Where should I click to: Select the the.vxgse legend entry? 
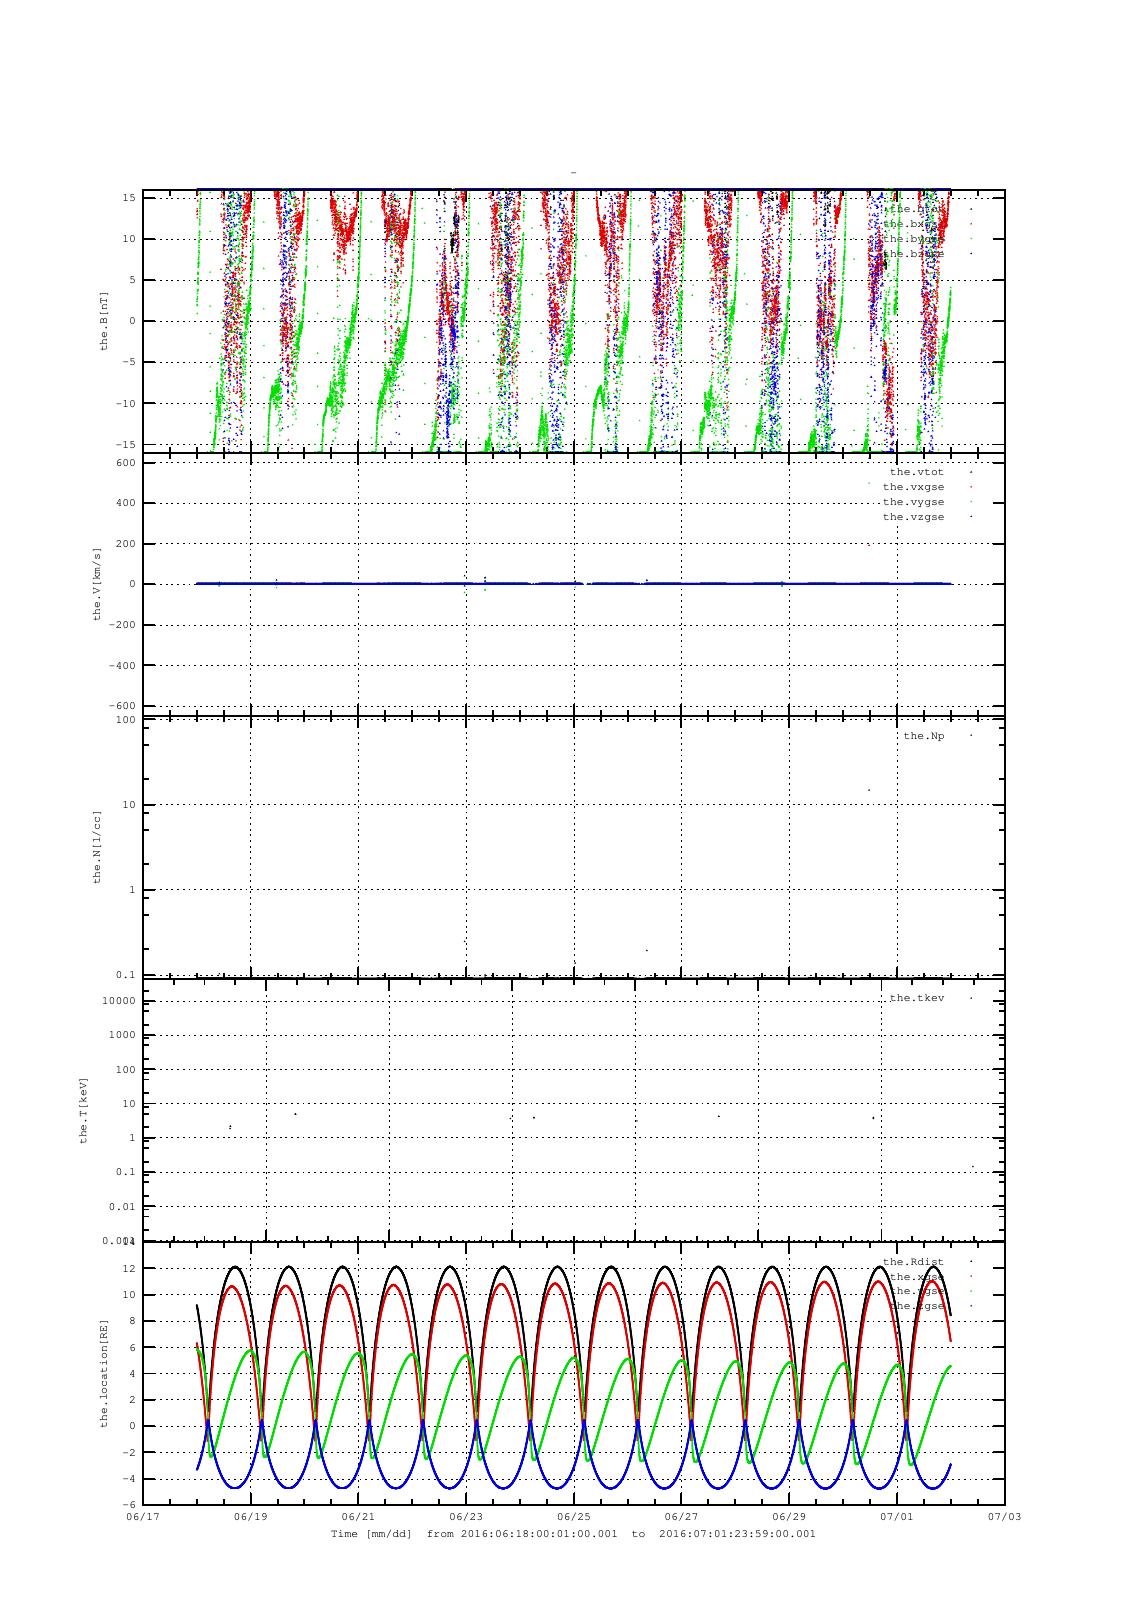coord(913,487)
